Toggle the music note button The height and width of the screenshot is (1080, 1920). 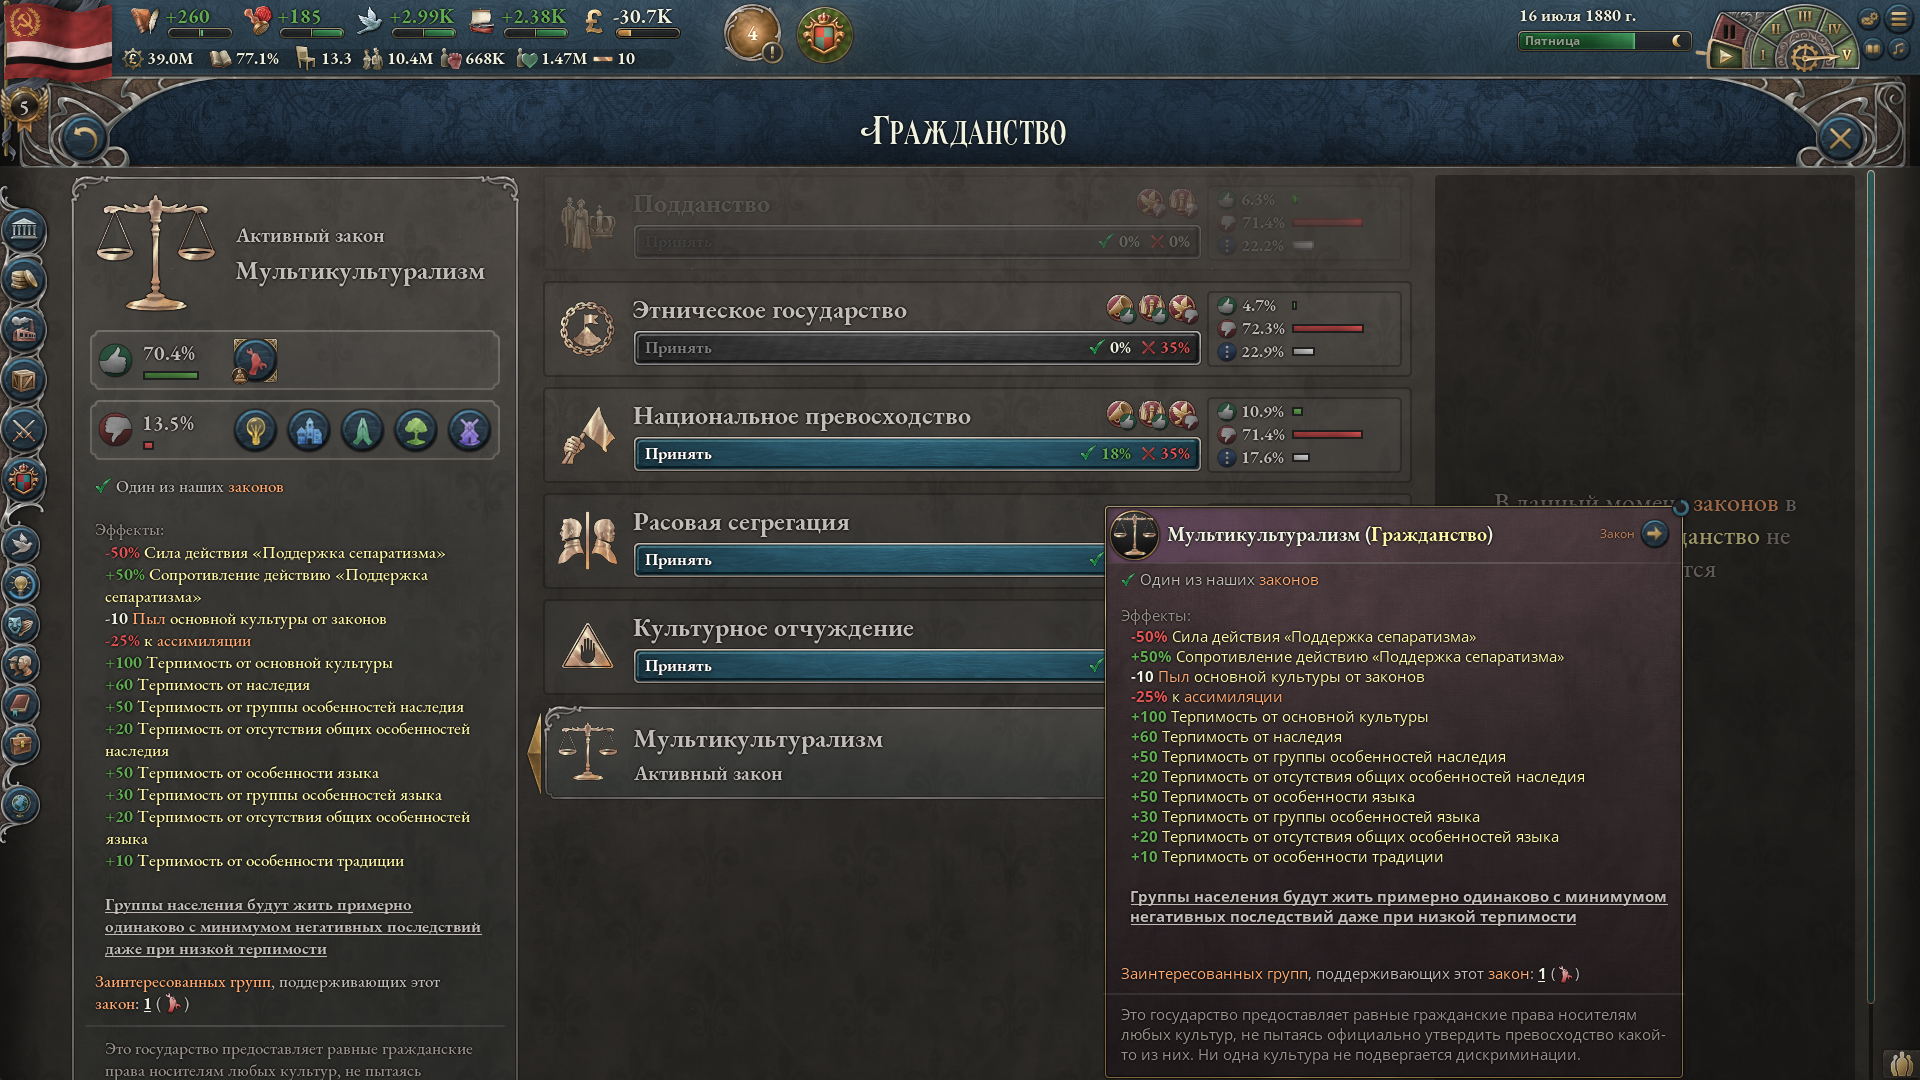1897,48
